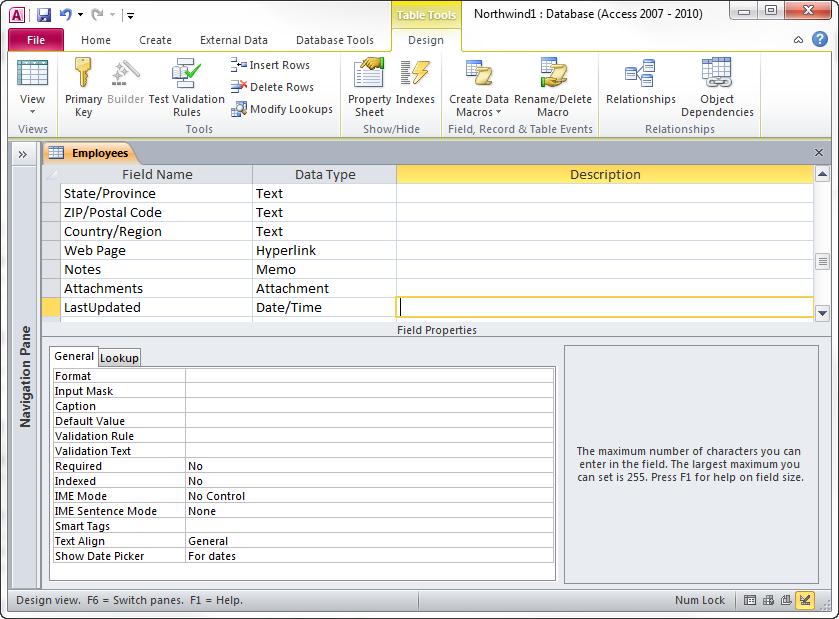Close the Employees table with X
The width and height of the screenshot is (839, 619).
click(819, 152)
